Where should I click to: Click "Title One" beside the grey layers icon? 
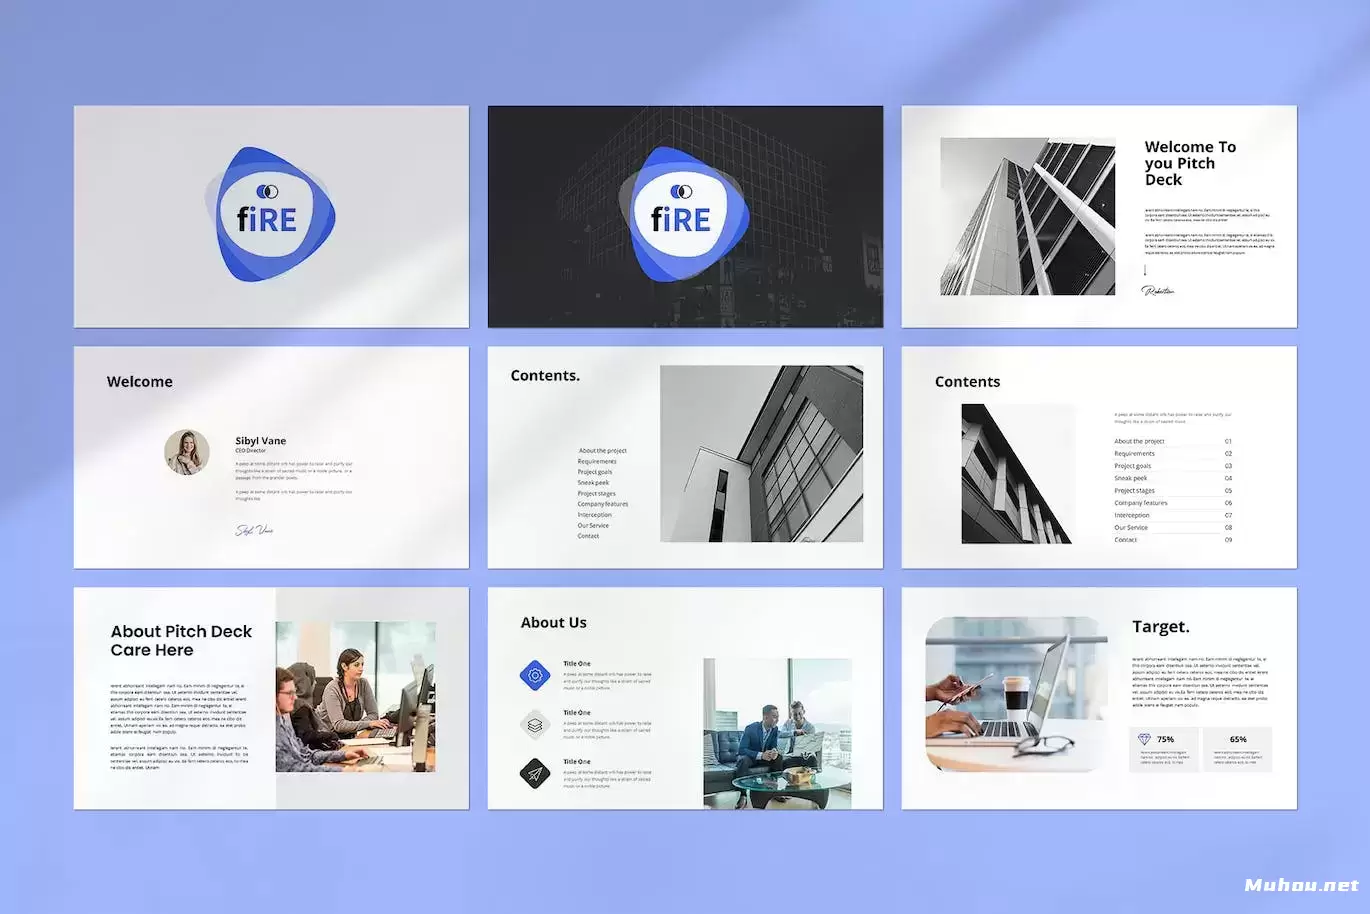point(577,713)
